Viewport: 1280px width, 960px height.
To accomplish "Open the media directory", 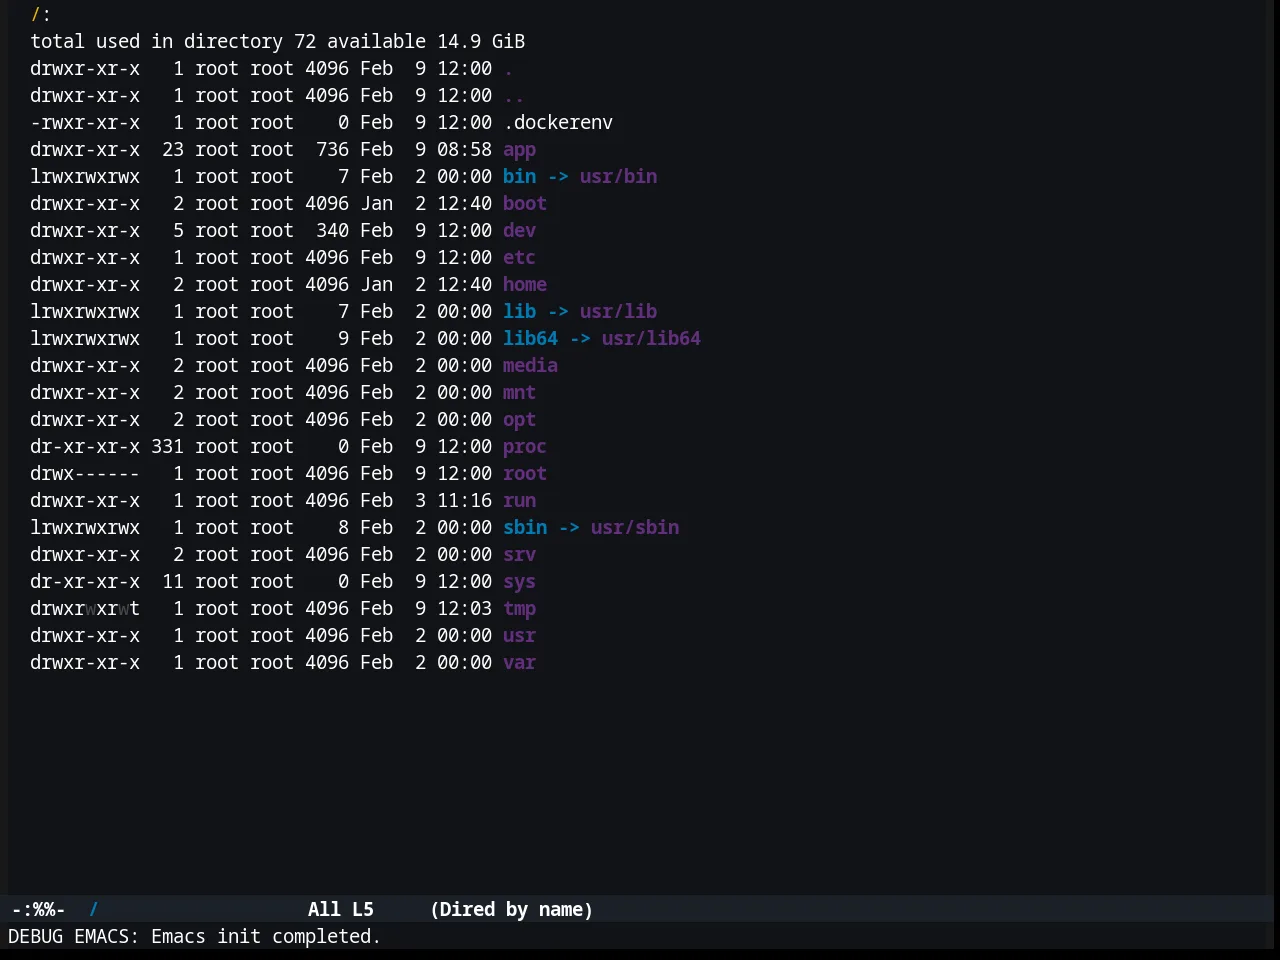I will click(530, 365).
